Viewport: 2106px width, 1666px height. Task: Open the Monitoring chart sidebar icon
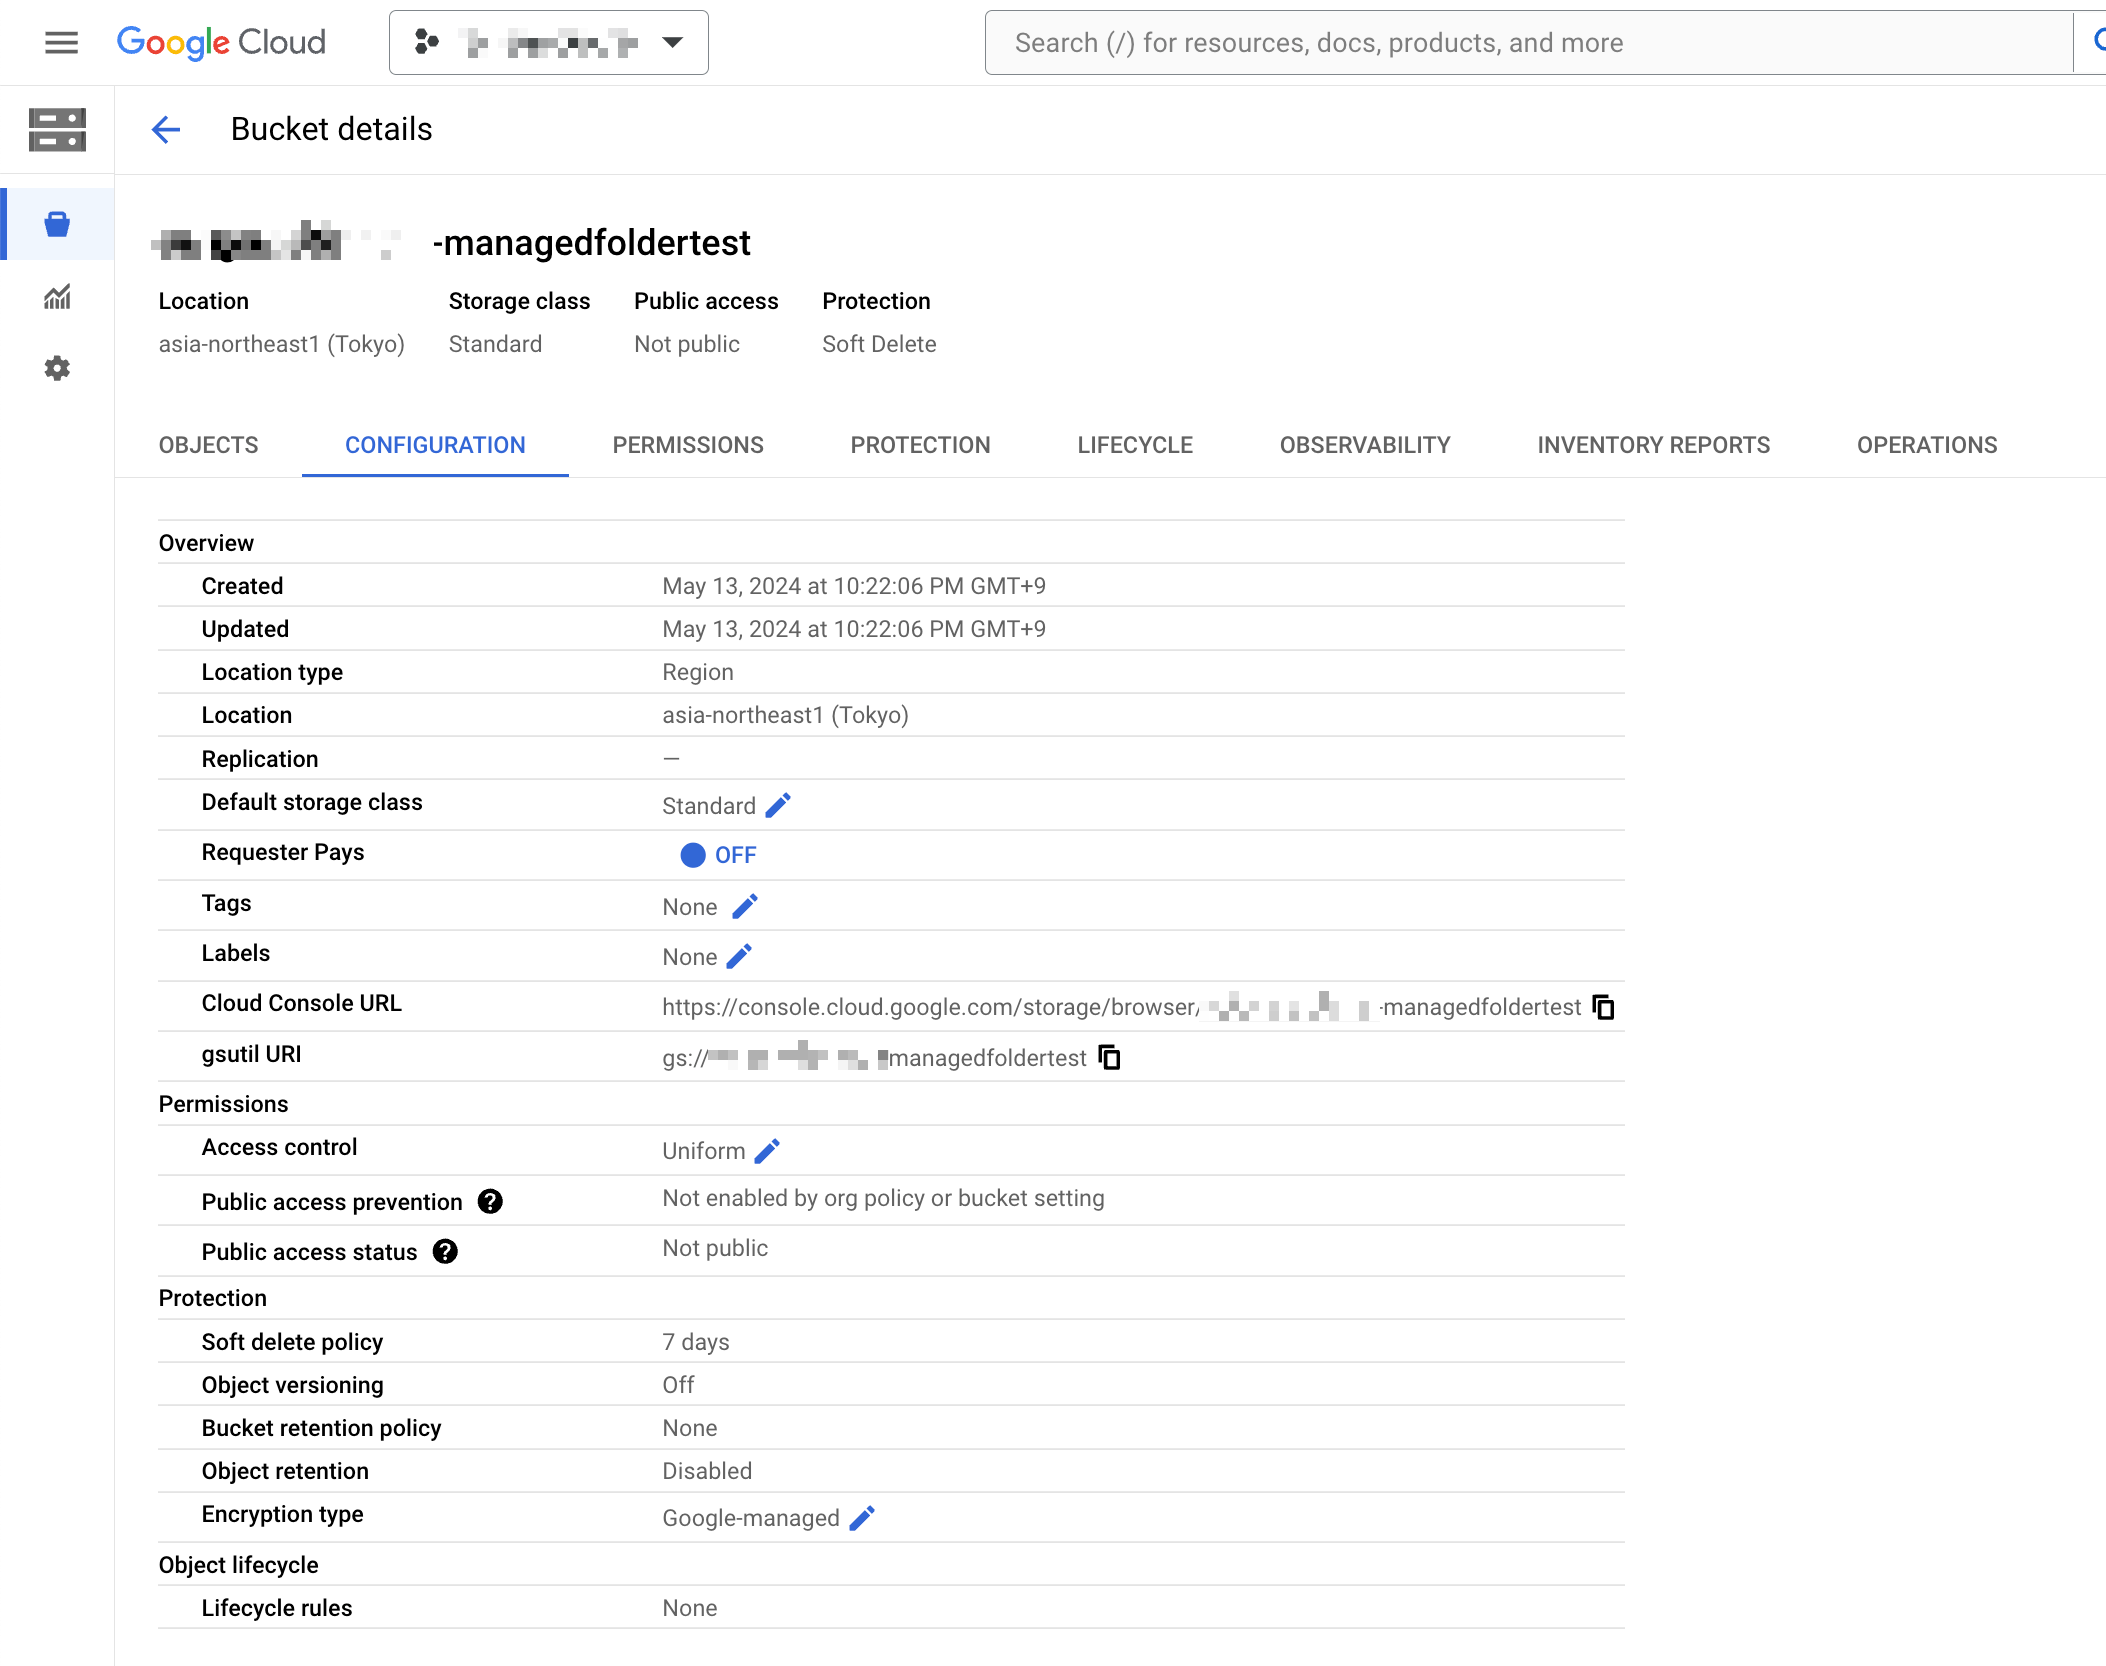57,297
